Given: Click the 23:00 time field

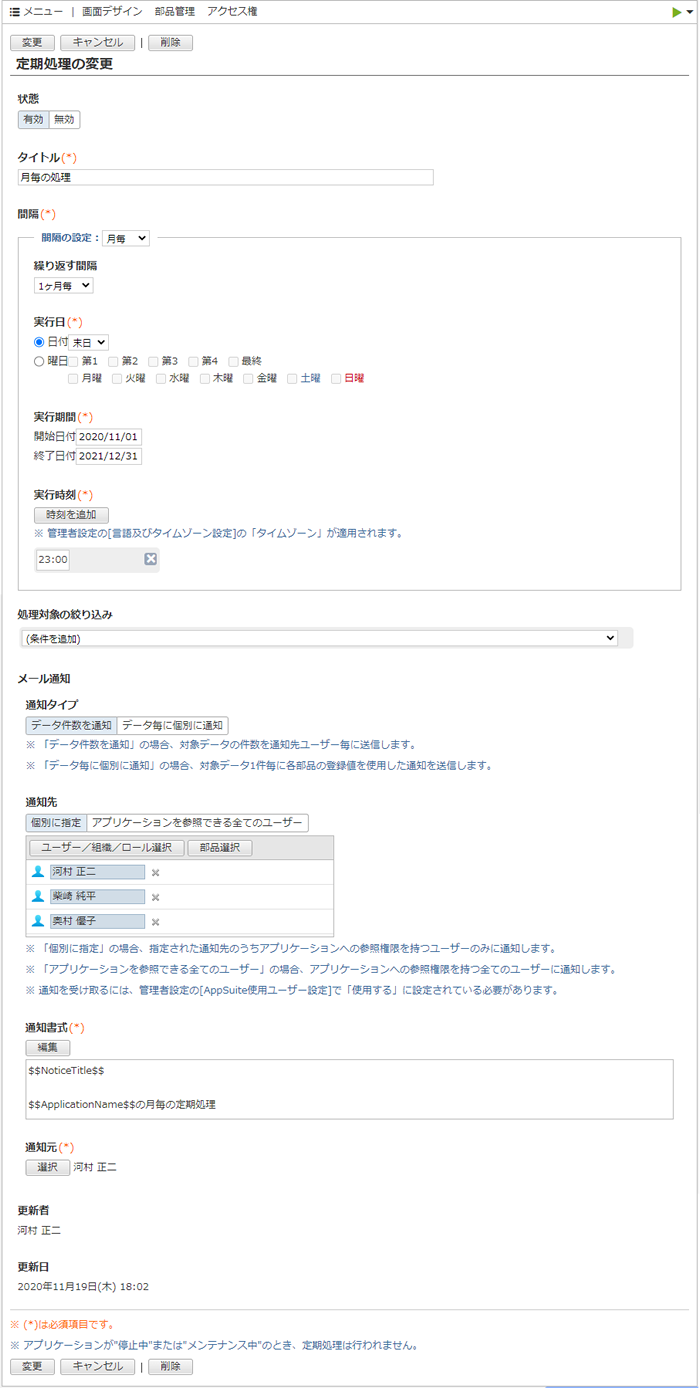Looking at the screenshot, I should click(x=52, y=560).
